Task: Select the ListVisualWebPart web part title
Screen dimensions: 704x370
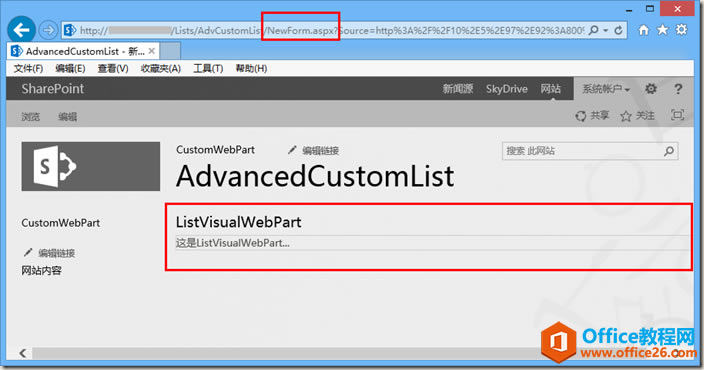Action: (238, 222)
